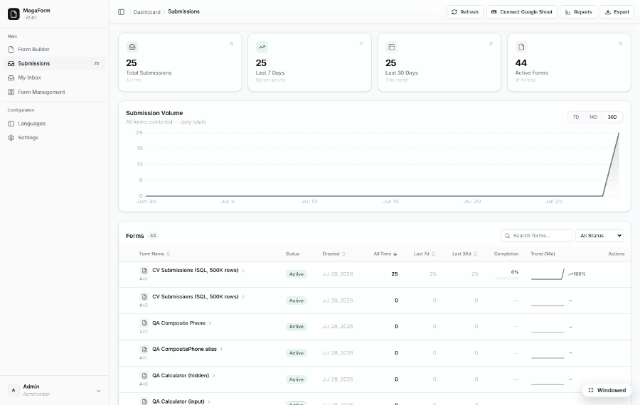Click the bold all-time count 25
Viewport: 640px width, 405px height.
click(395, 274)
